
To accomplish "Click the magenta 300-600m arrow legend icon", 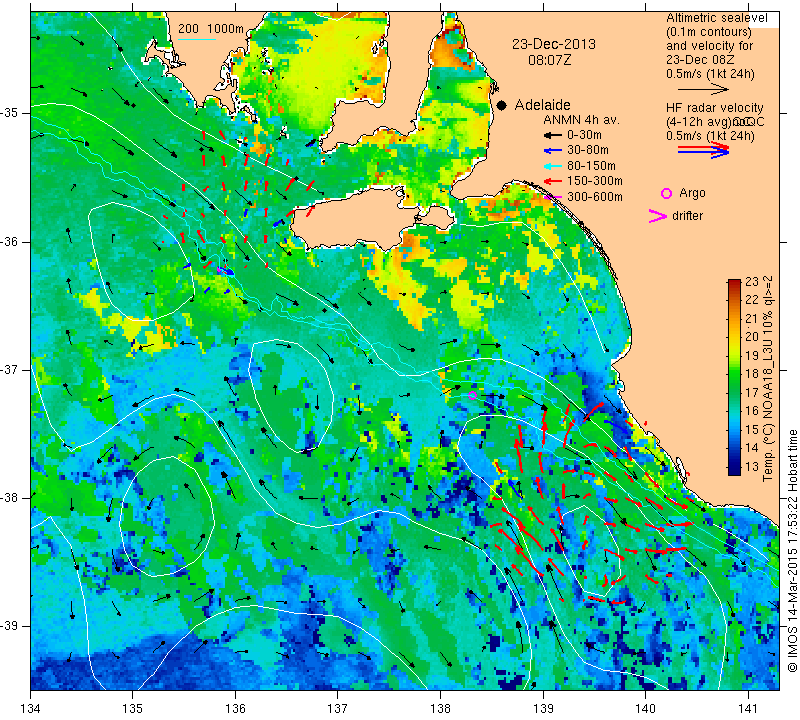I will 553,197.
